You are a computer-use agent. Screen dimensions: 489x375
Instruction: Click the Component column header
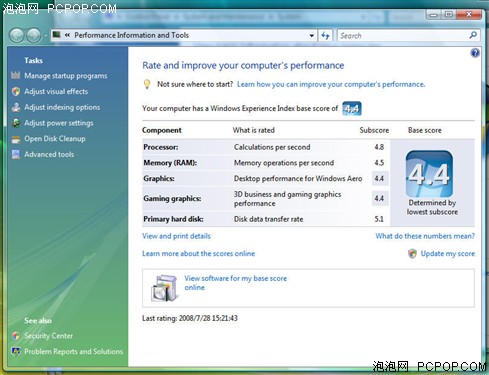[162, 130]
